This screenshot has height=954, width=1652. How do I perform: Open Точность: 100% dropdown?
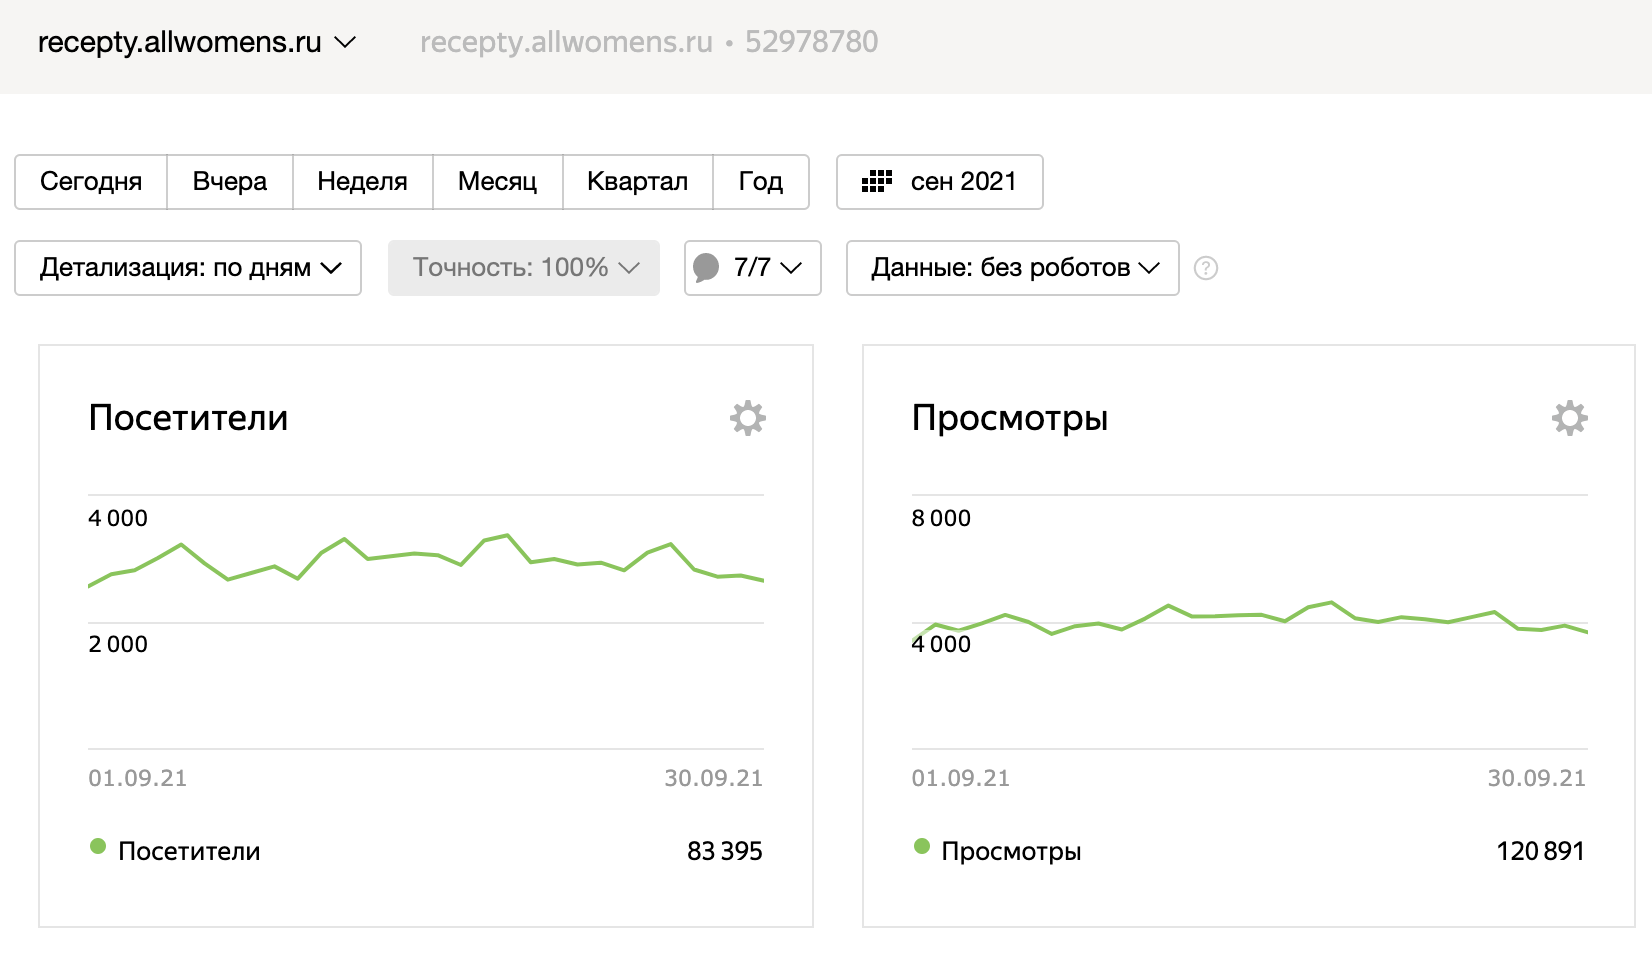click(524, 268)
